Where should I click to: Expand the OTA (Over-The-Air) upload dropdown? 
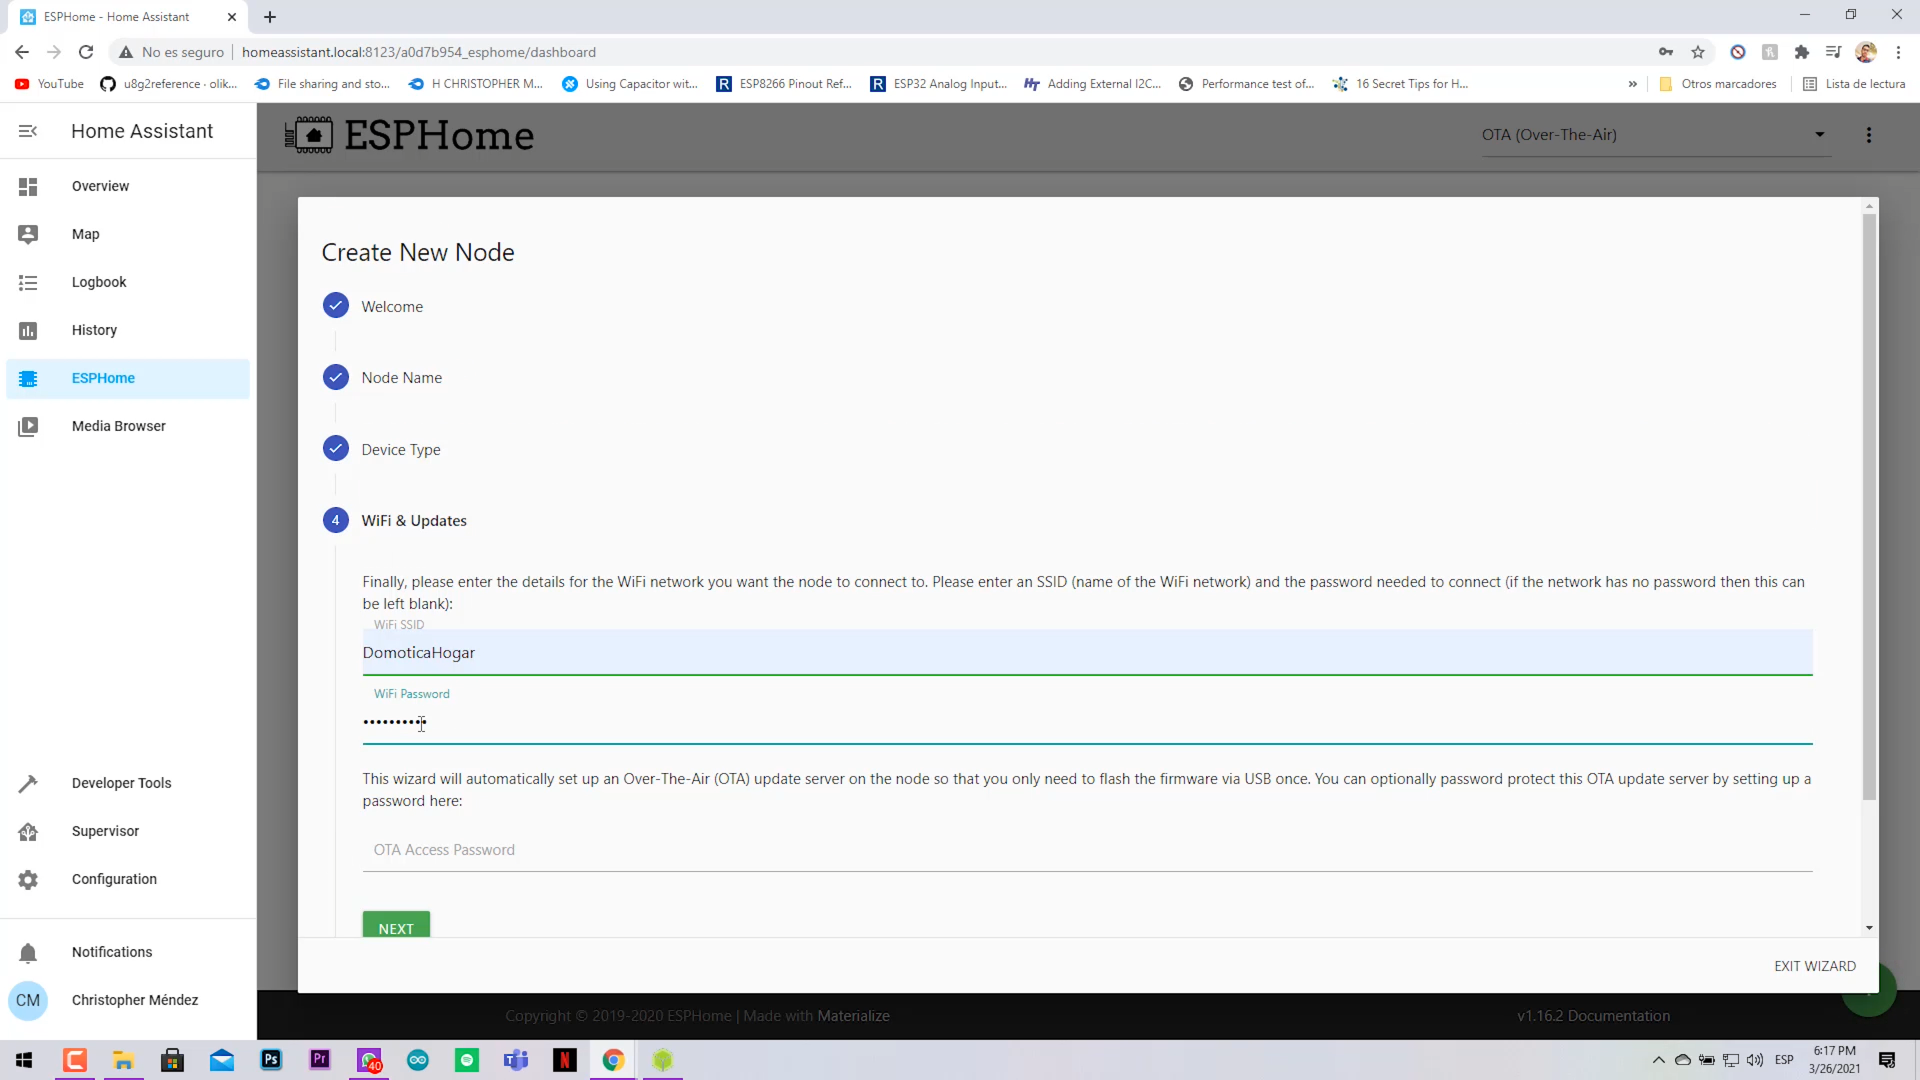[1655, 135]
